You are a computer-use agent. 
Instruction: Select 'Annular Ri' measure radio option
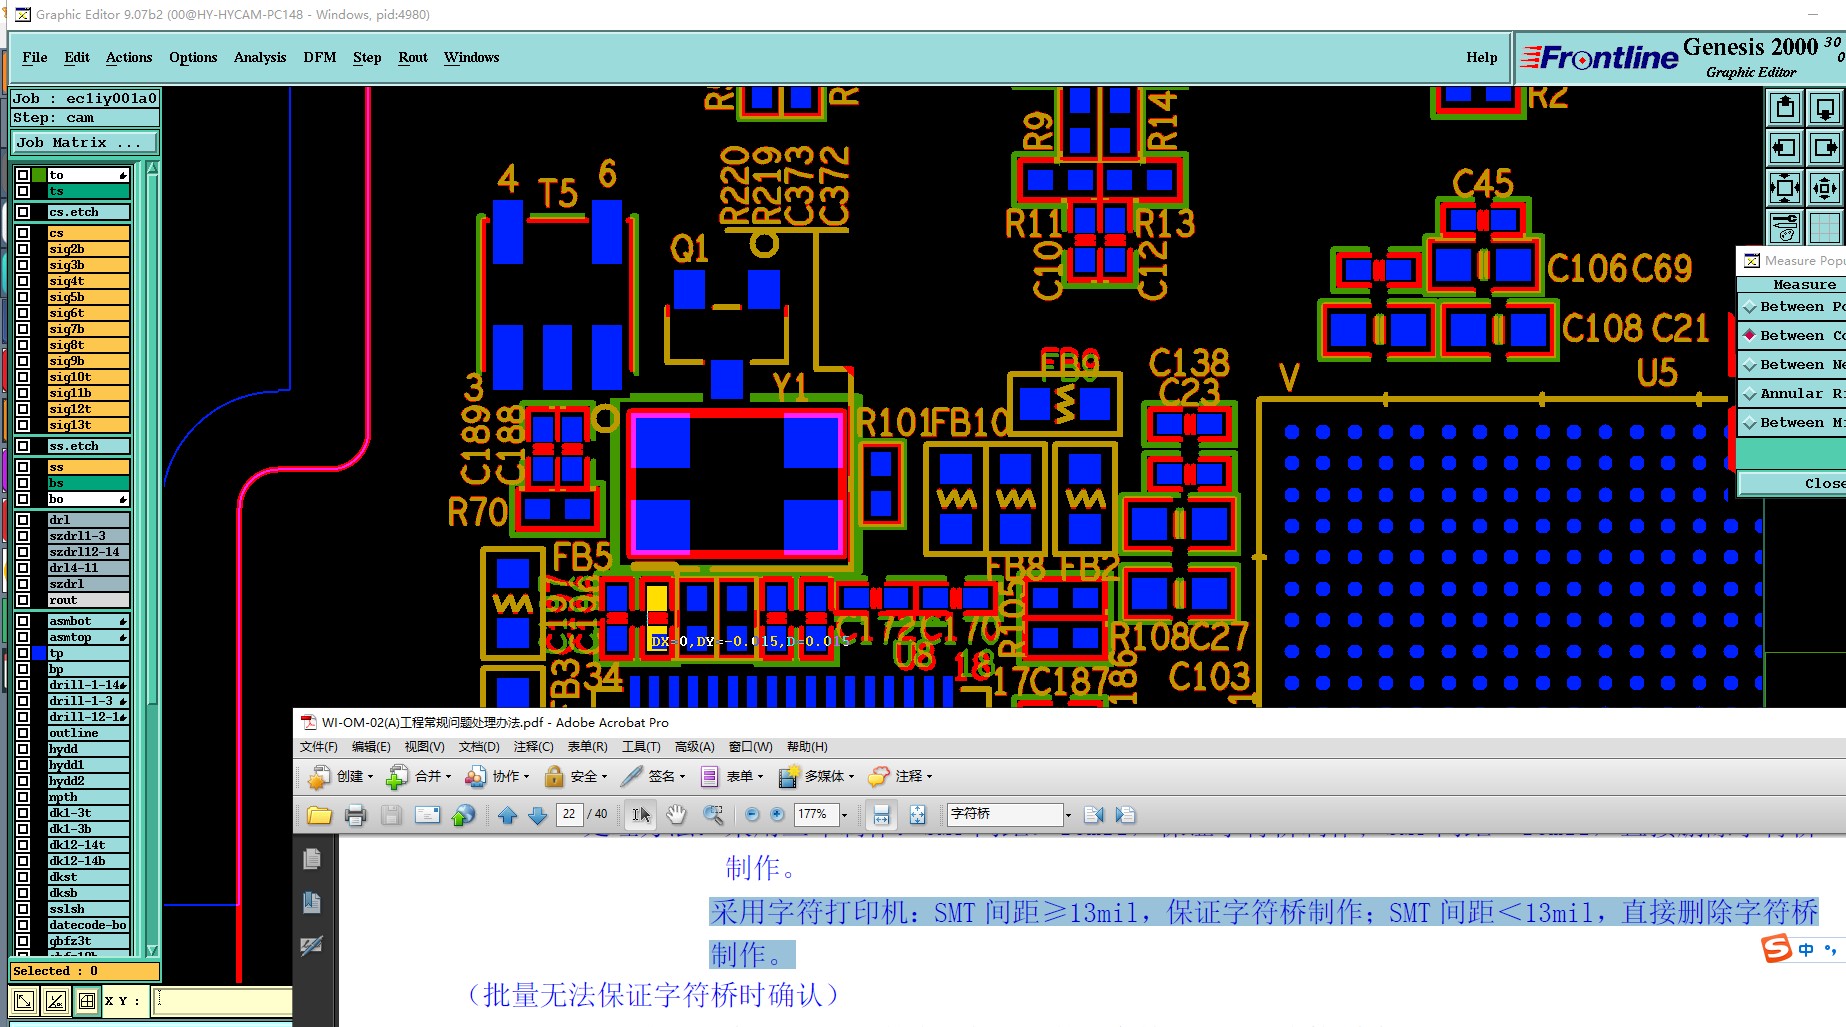1750,394
